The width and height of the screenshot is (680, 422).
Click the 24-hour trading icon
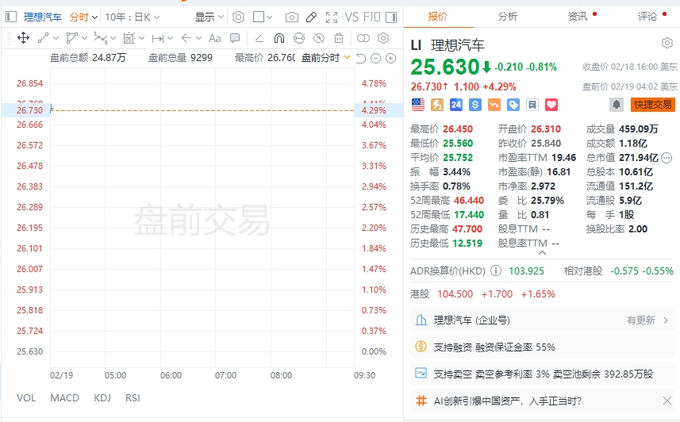coord(456,105)
